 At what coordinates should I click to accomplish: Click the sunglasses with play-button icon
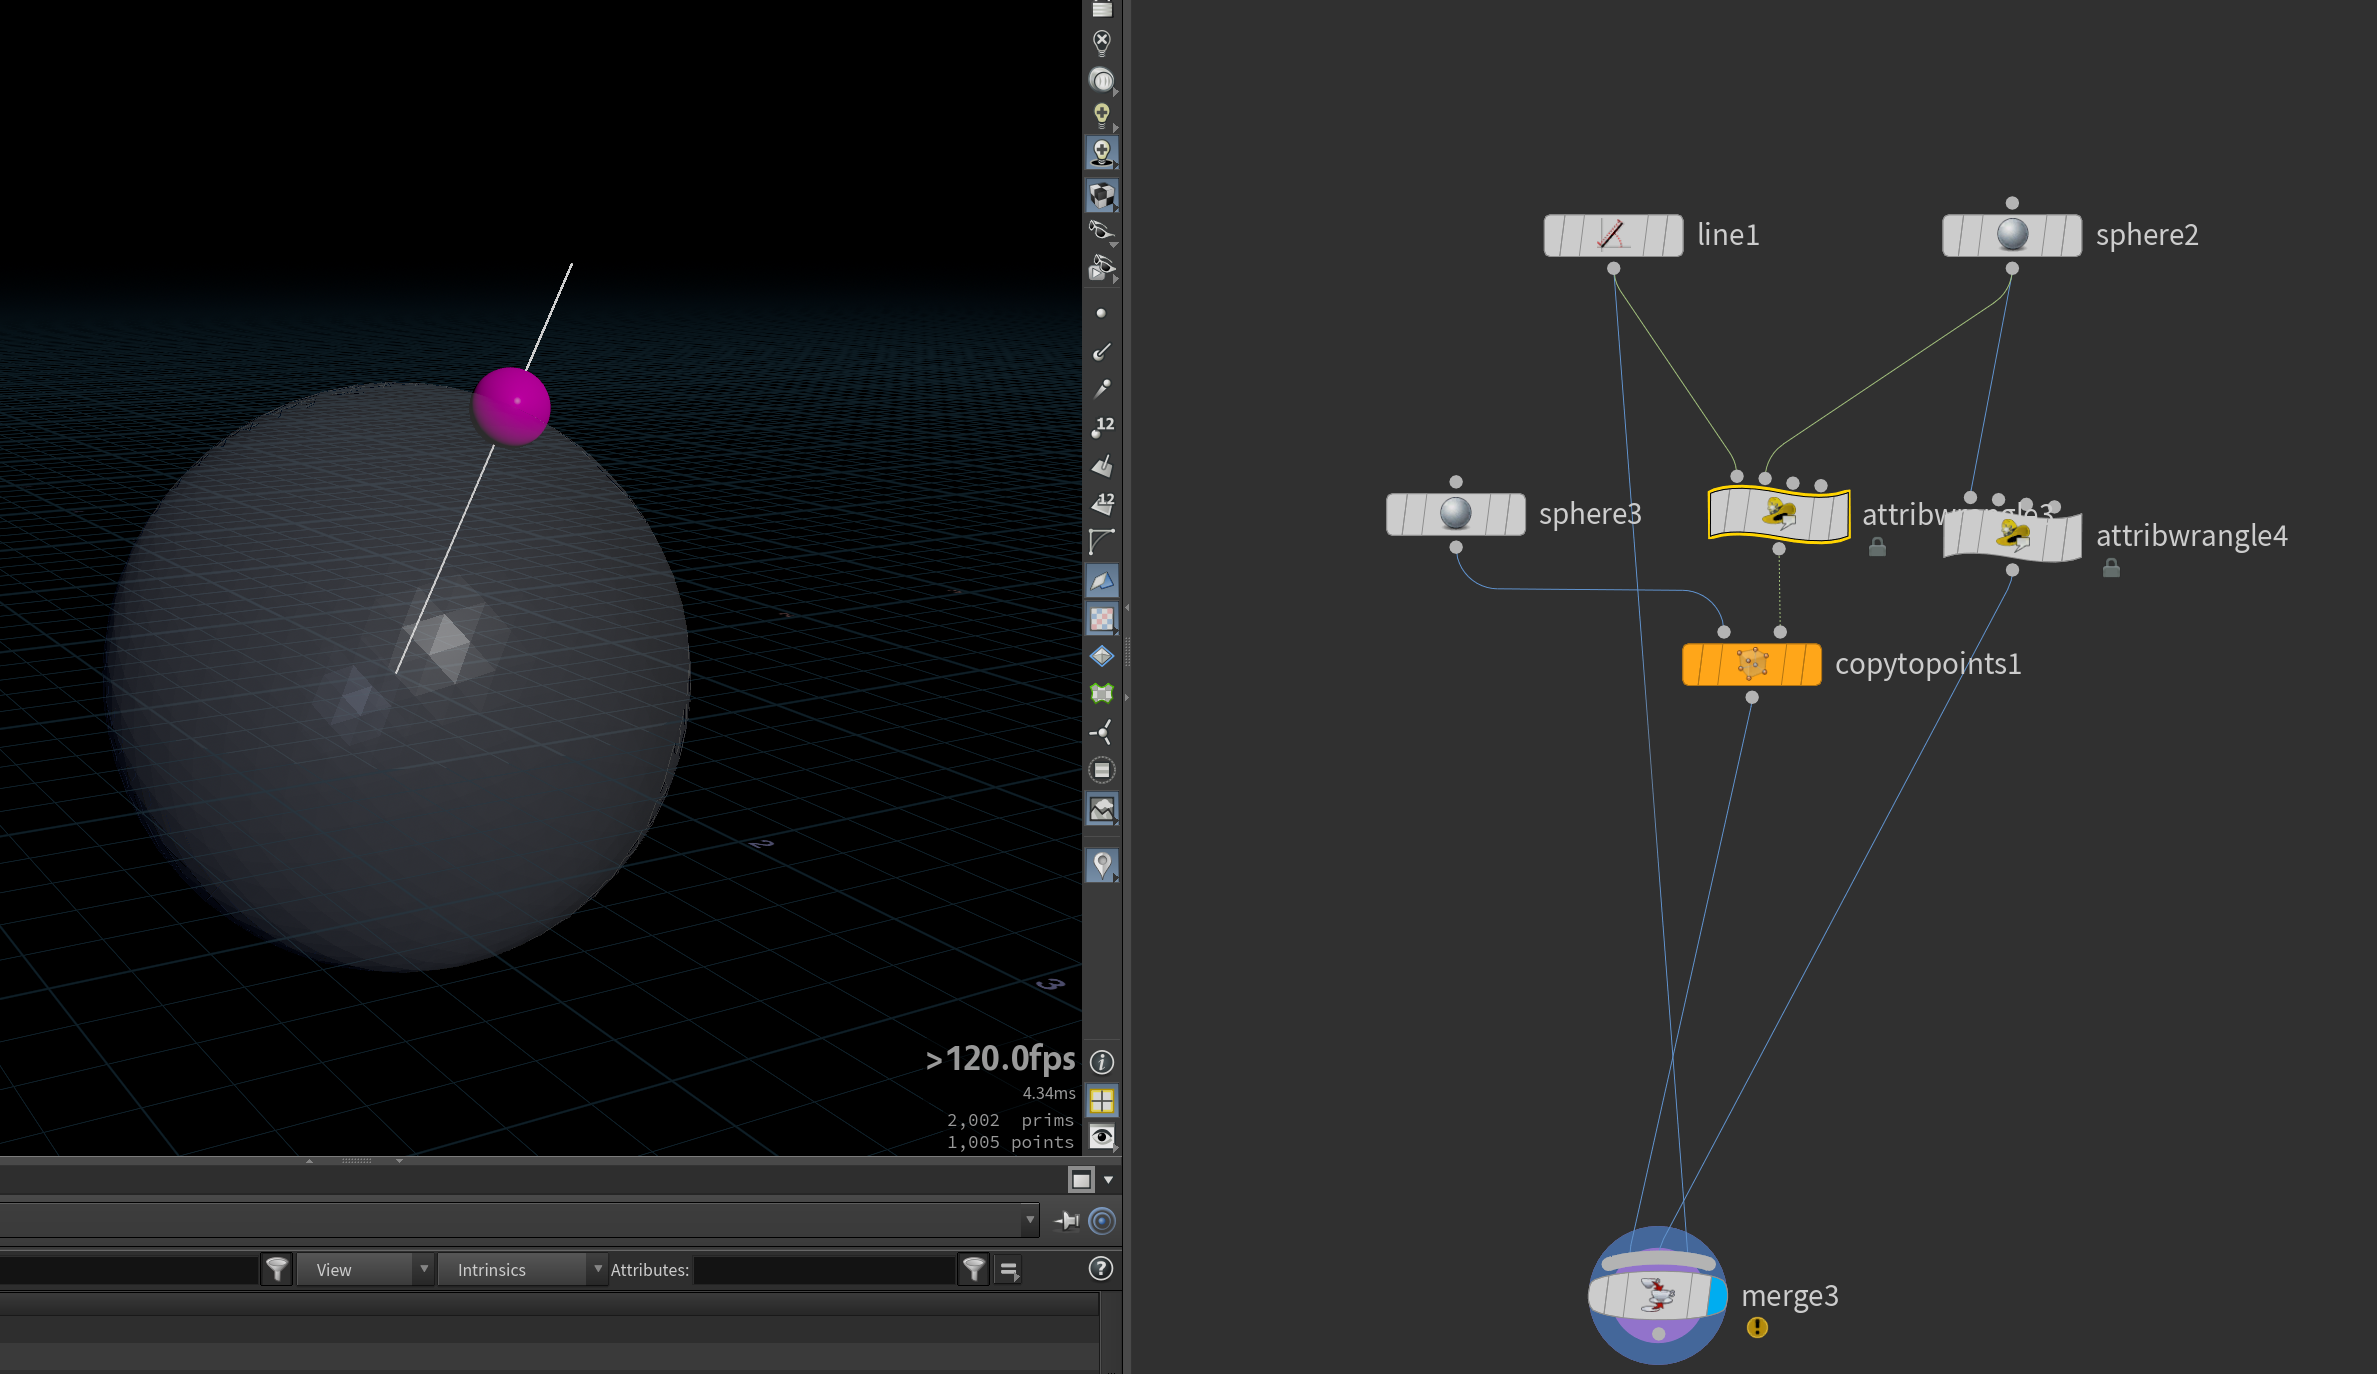click(1101, 268)
